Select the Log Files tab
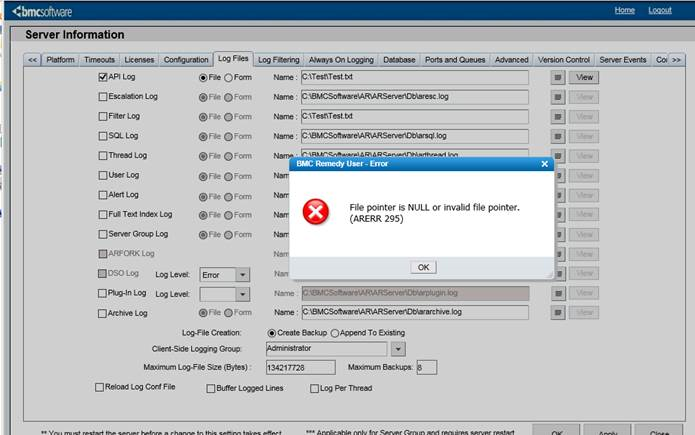Viewport: 695px width, 435px height. (x=233, y=59)
